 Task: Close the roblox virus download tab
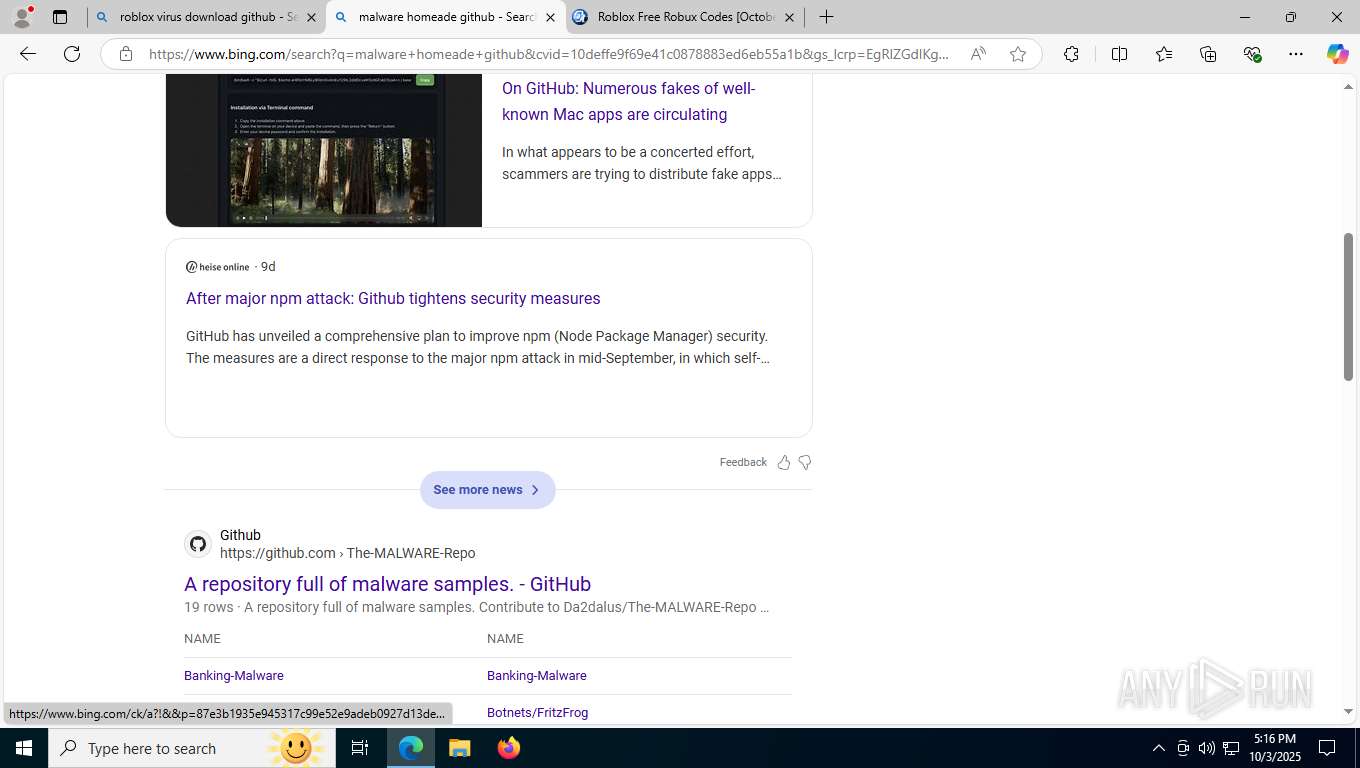coord(311,17)
